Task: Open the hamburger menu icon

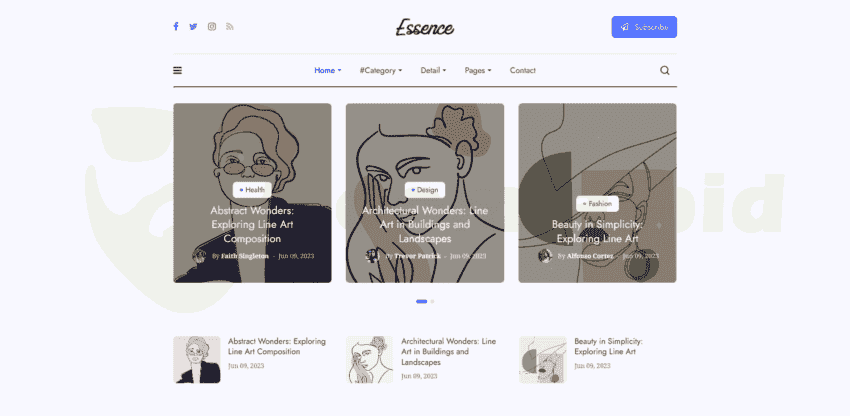Action: (x=177, y=71)
